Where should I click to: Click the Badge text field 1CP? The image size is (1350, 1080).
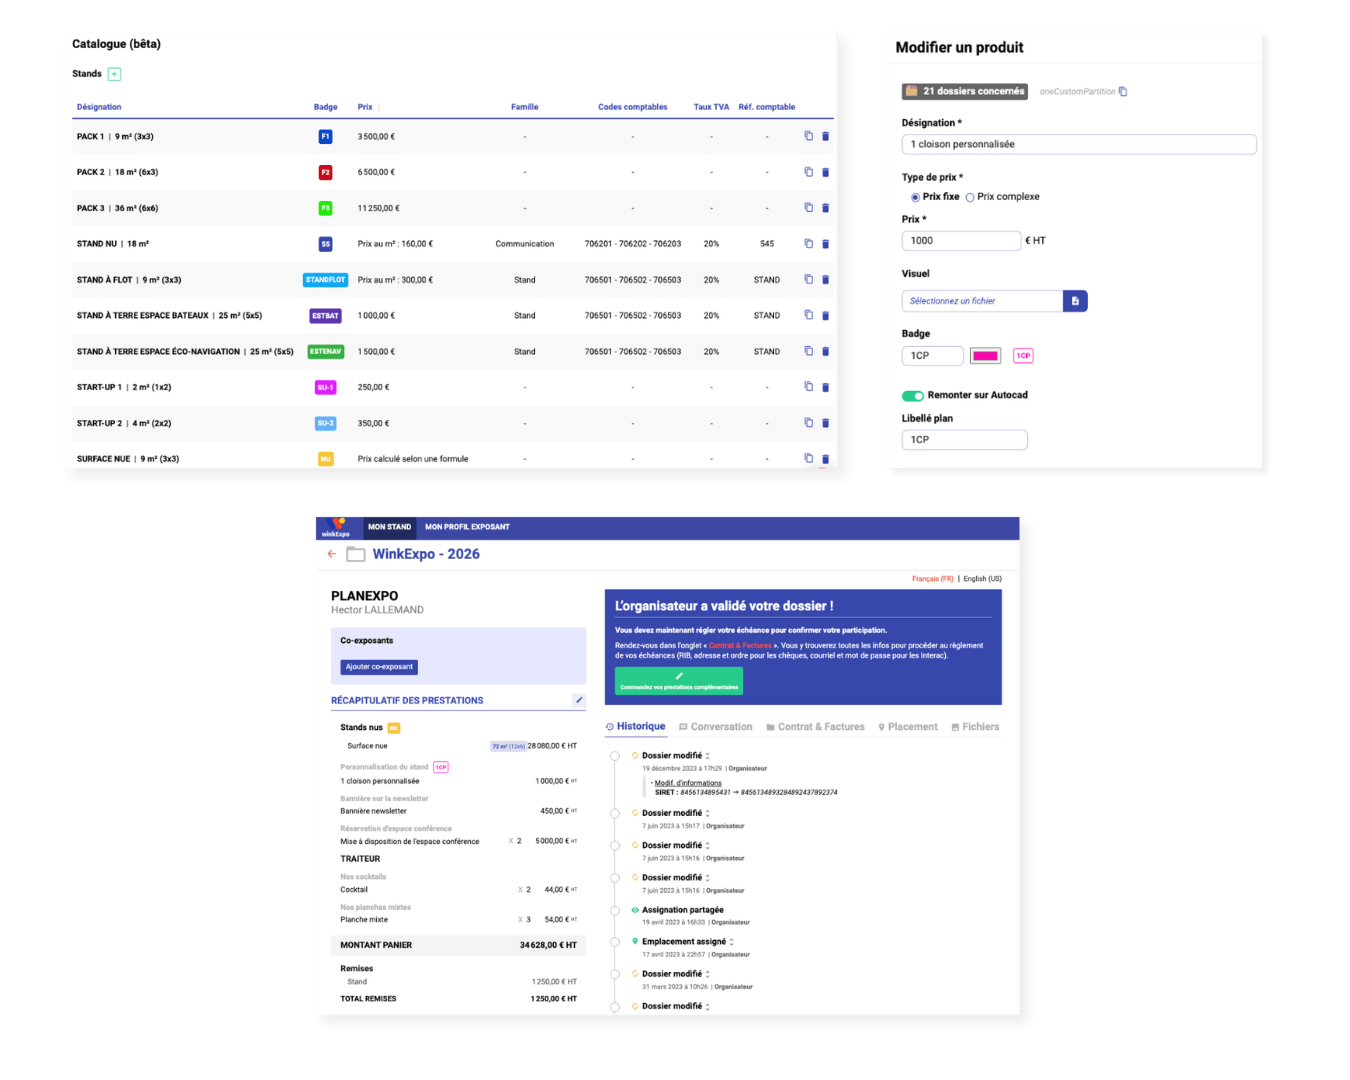click(933, 356)
